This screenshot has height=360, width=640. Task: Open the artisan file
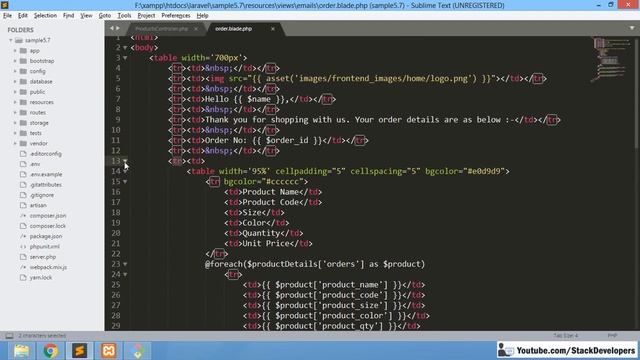tap(38, 205)
